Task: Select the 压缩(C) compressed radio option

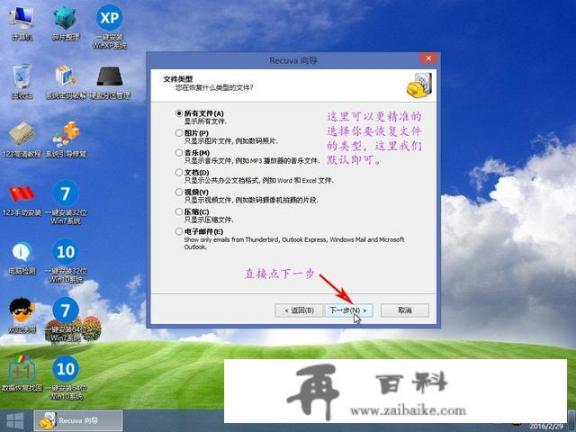Action: click(x=179, y=212)
